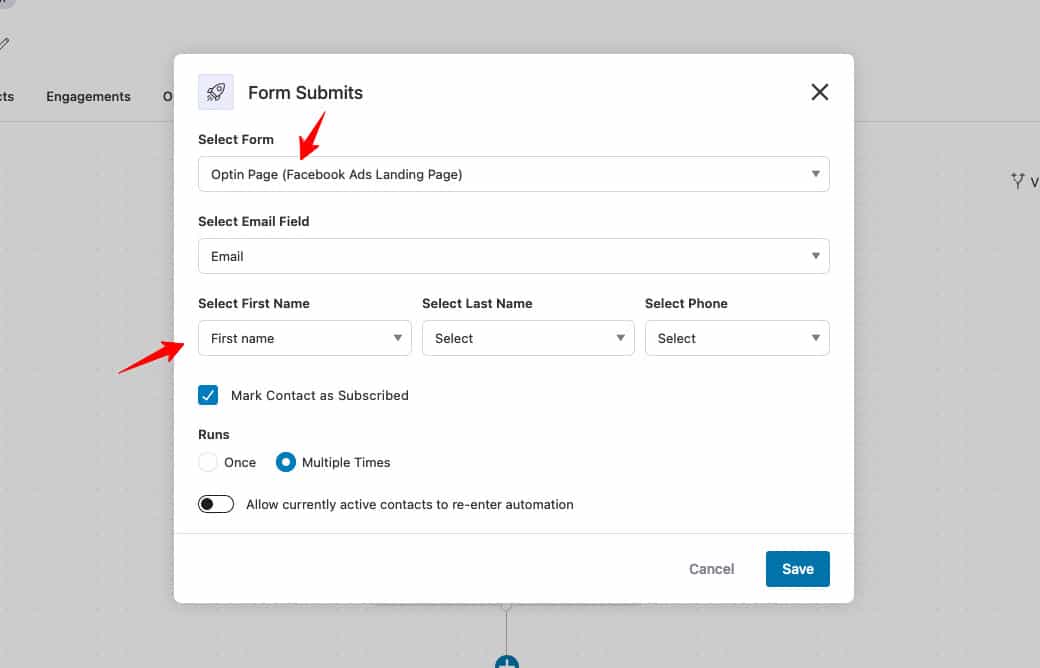This screenshot has height=668, width=1040.
Task: Expand the Select Phone dropdown arrow
Action: click(816, 338)
